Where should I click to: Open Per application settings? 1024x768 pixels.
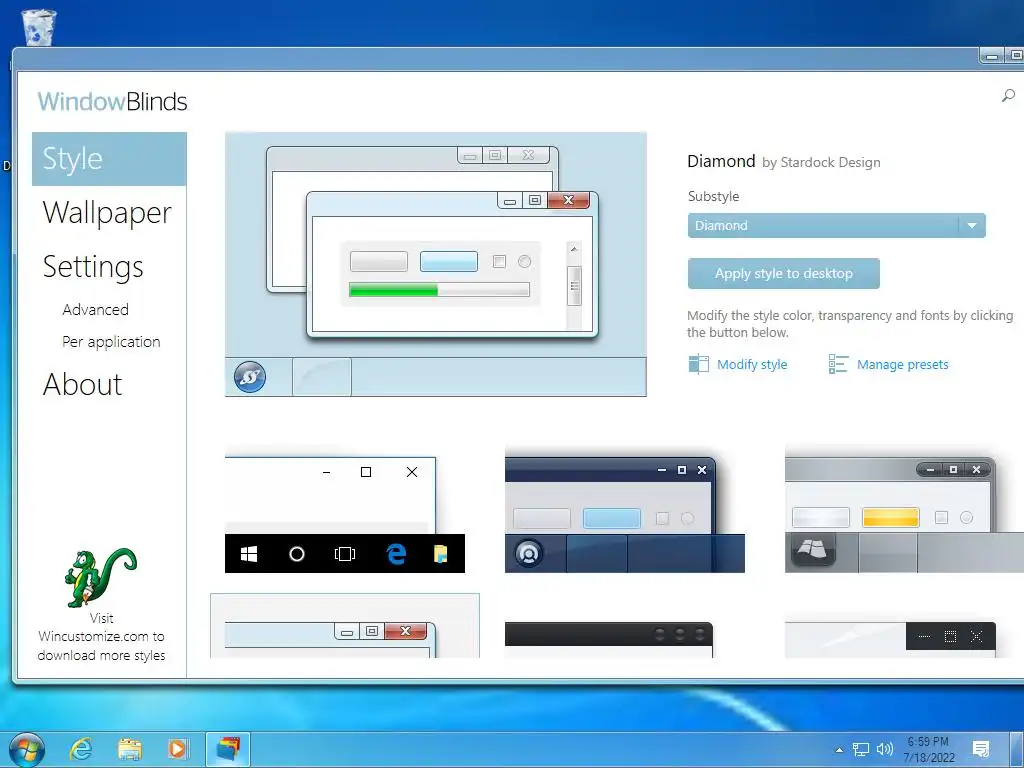111,342
